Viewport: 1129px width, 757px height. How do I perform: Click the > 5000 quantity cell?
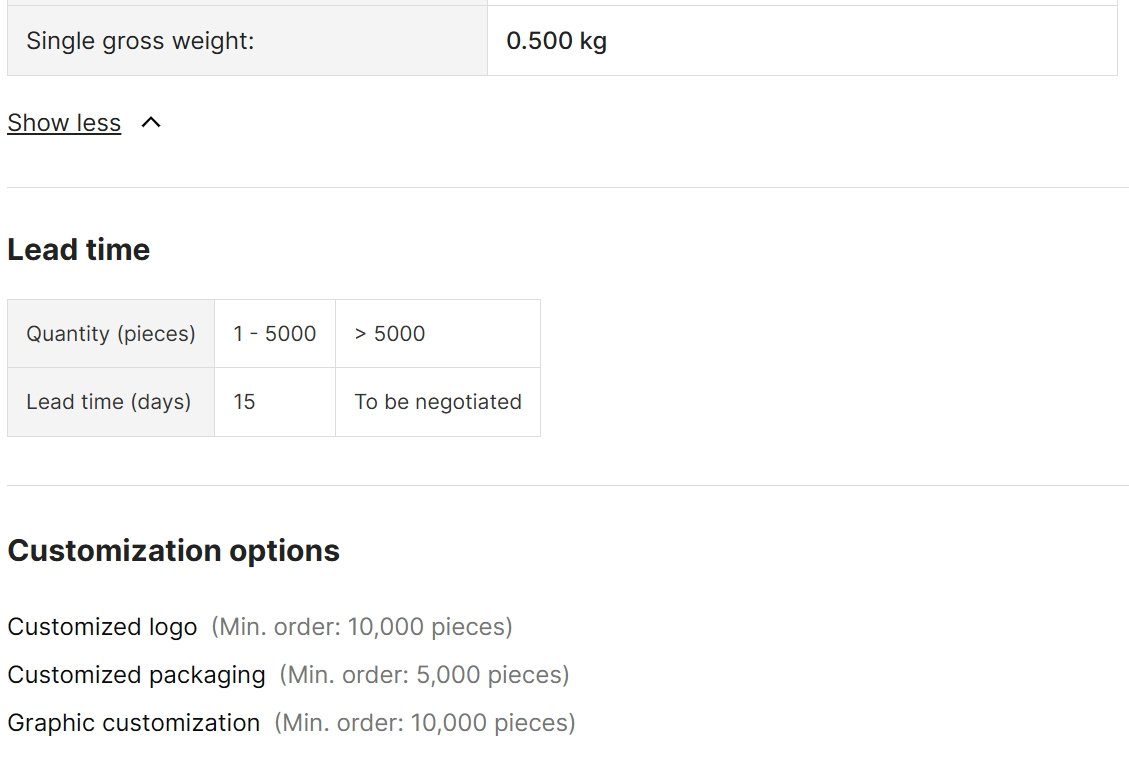438,333
